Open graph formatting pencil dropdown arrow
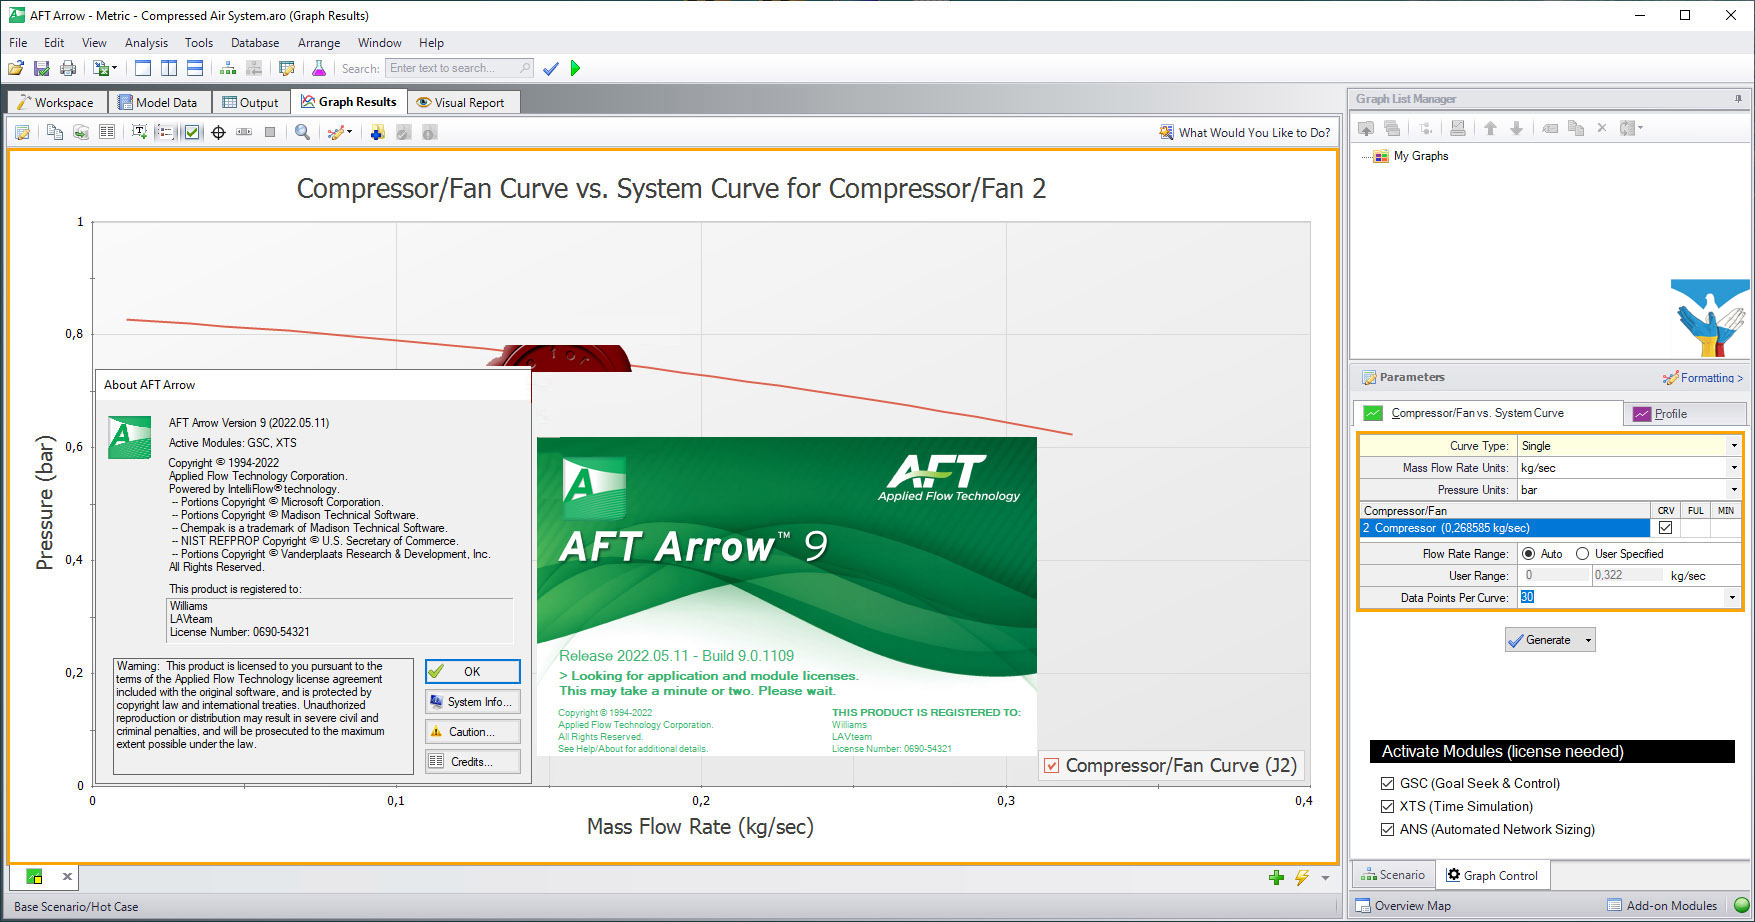 (349, 132)
